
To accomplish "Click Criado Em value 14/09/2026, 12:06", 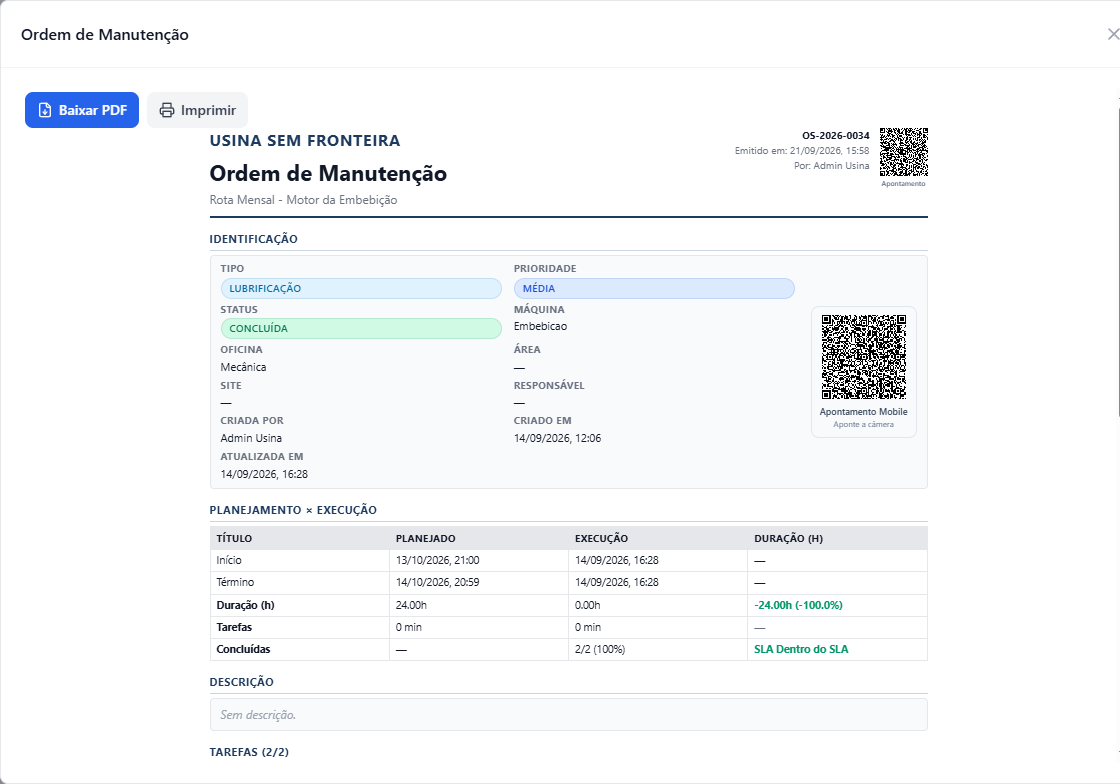I will tap(557, 438).
